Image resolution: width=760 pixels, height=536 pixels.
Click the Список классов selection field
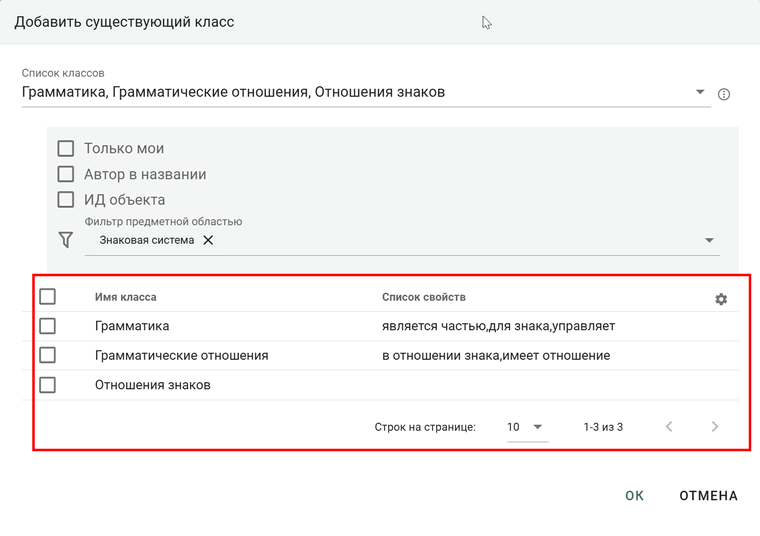(x=366, y=92)
